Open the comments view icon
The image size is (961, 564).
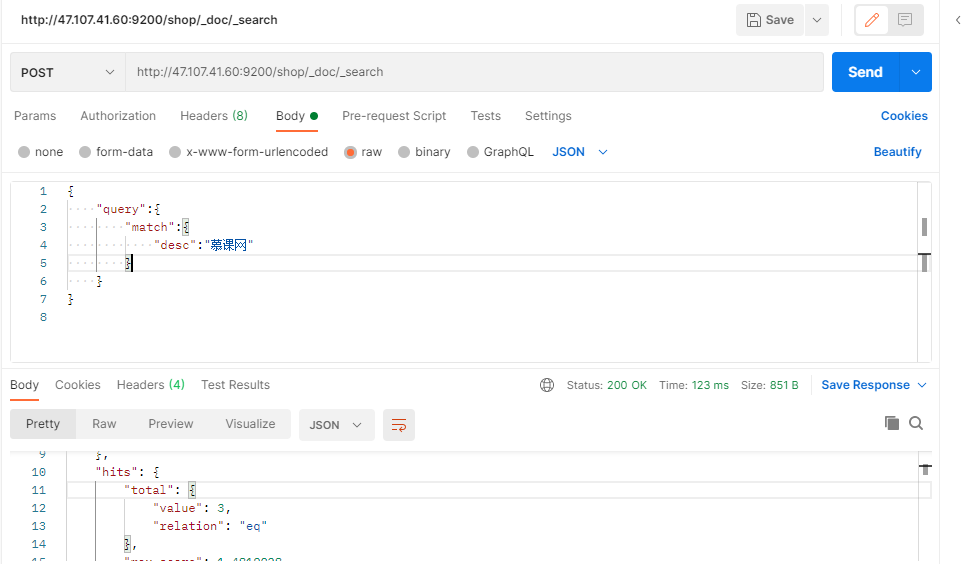click(x=905, y=20)
